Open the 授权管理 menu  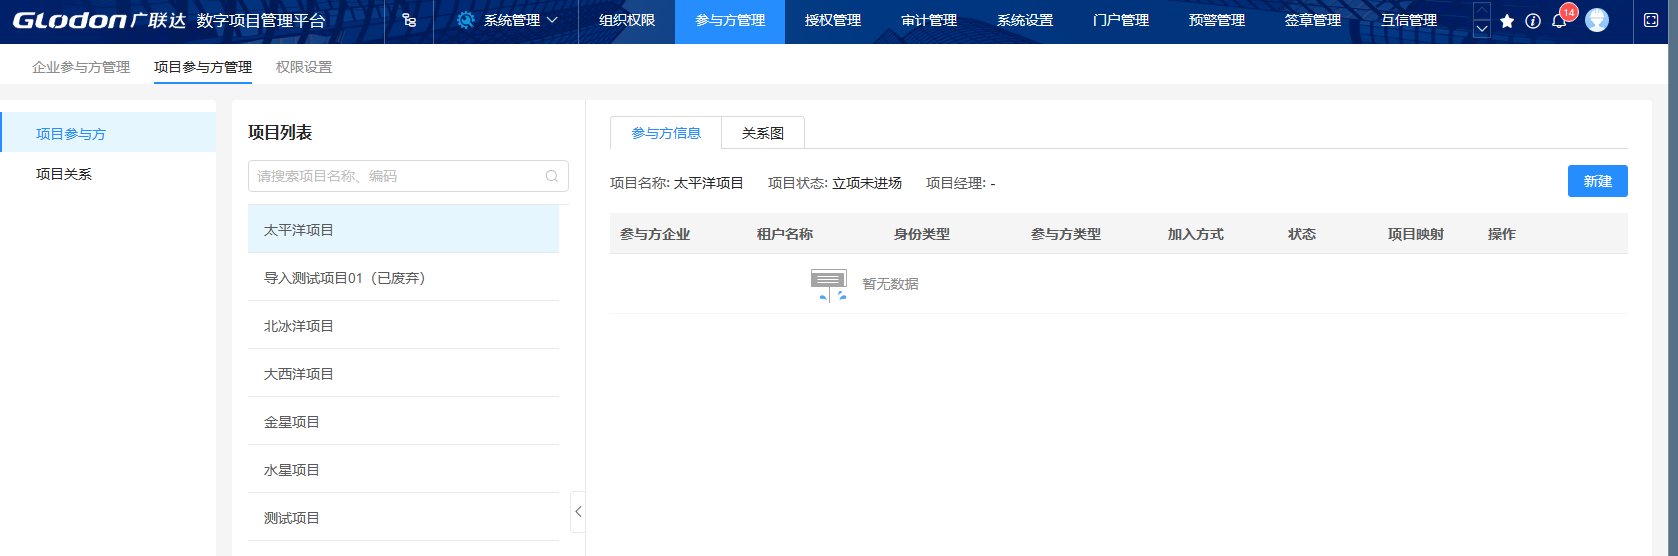coord(833,20)
